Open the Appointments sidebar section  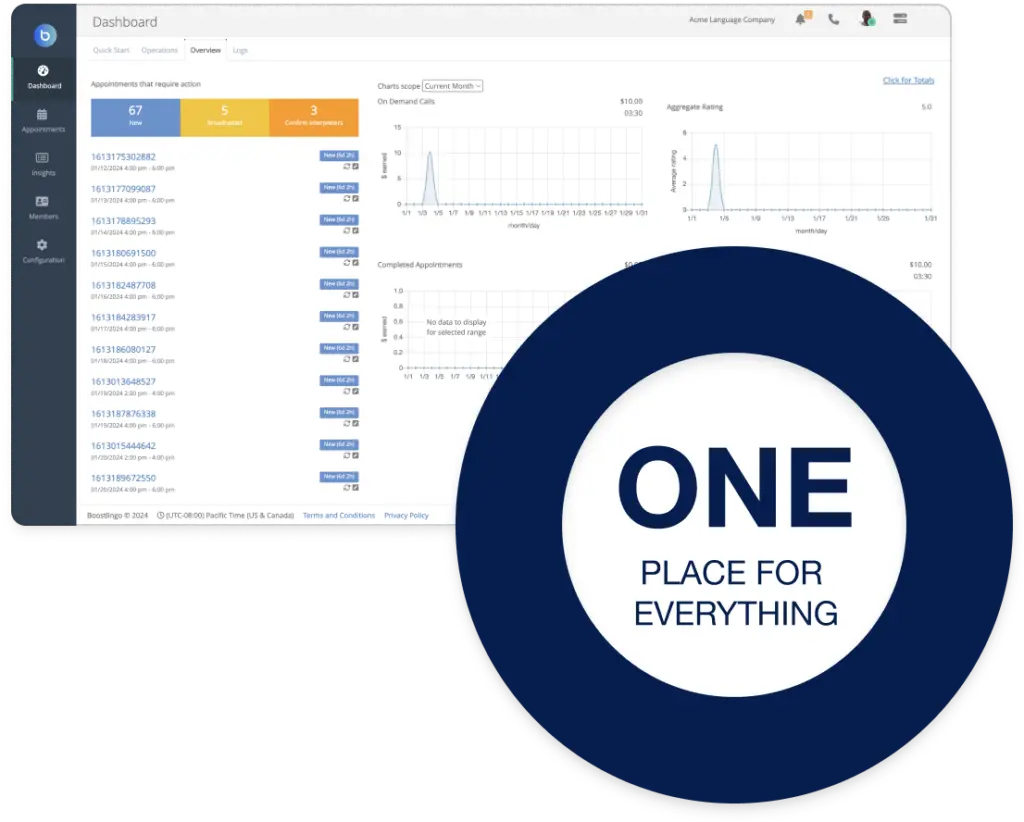pyautogui.click(x=43, y=121)
